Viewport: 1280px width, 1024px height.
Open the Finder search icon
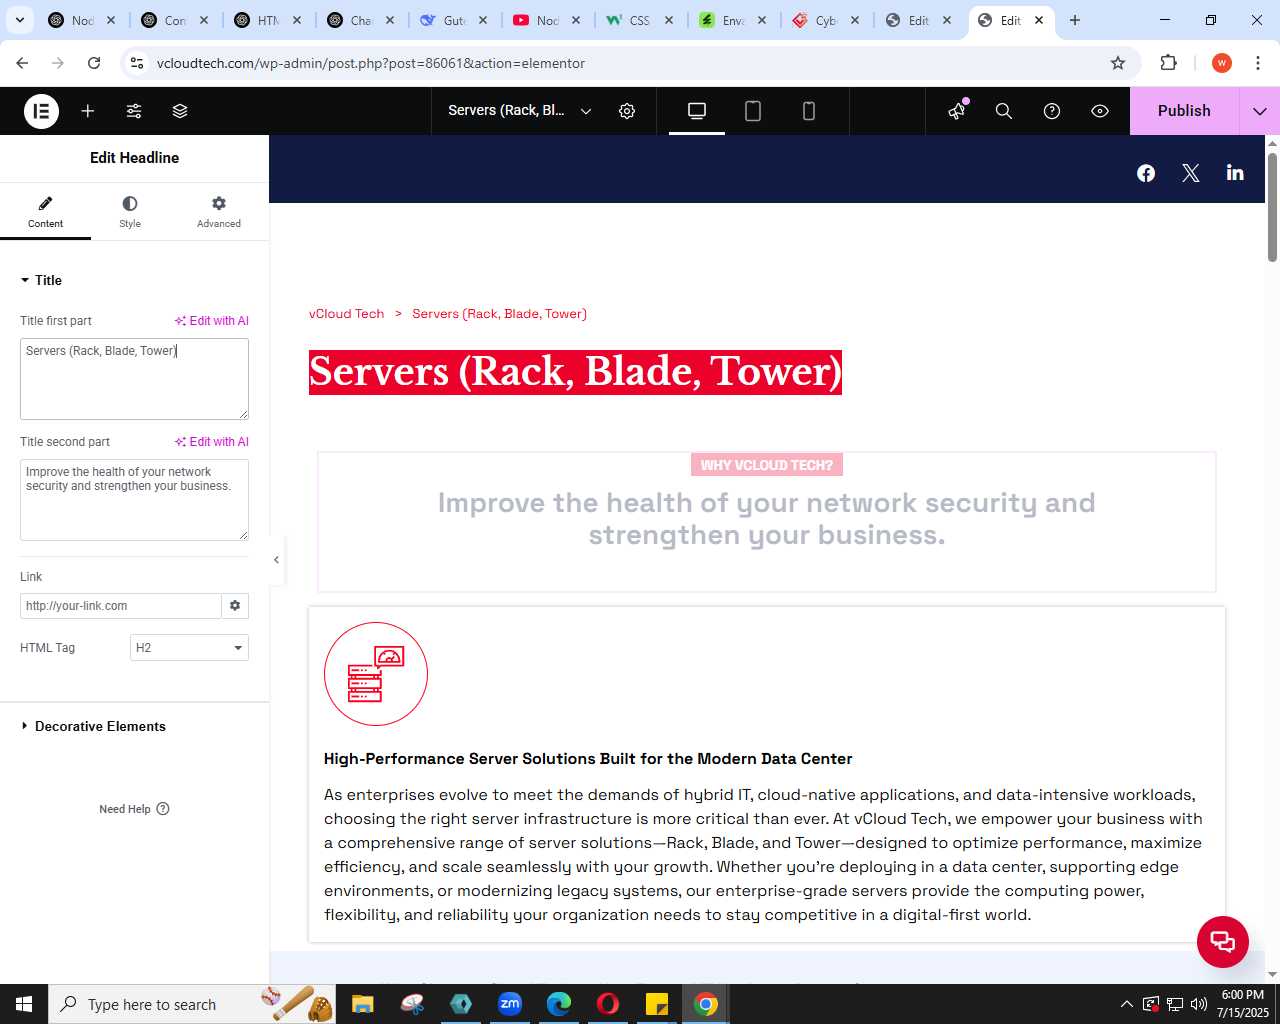click(1004, 111)
